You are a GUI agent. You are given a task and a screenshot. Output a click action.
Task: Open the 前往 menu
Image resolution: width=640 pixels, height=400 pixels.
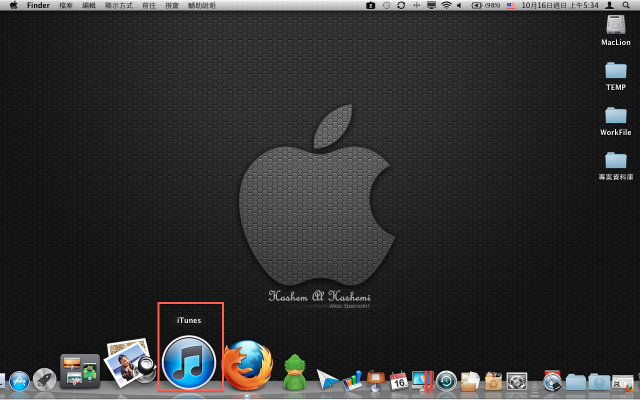tap(149, 5)
